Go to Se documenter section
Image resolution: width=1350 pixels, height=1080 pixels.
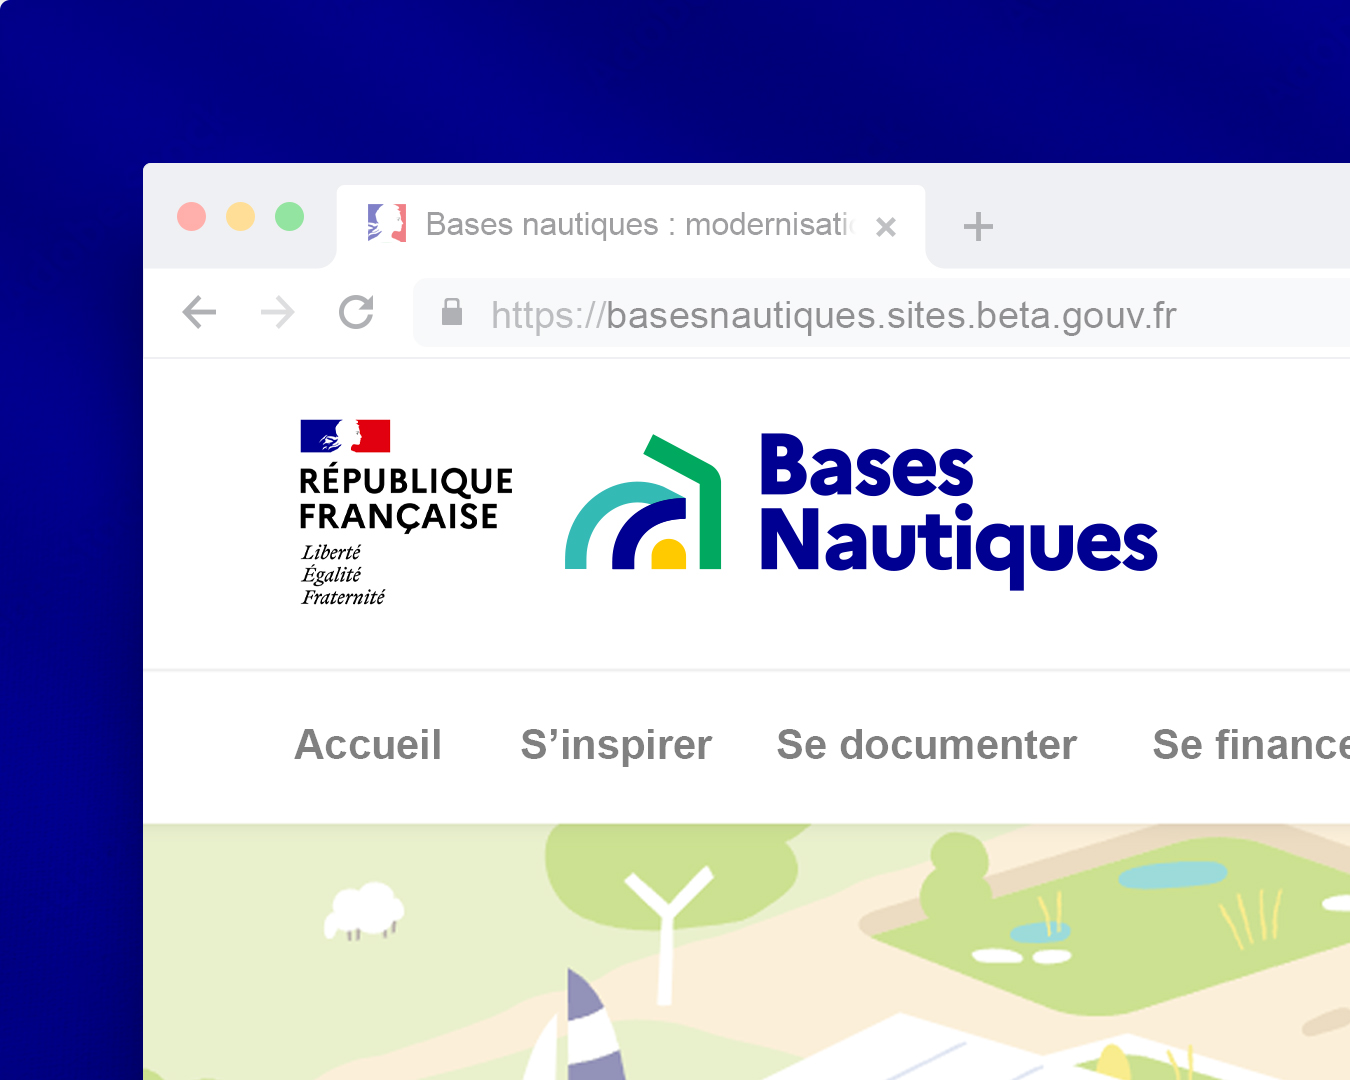927,745
